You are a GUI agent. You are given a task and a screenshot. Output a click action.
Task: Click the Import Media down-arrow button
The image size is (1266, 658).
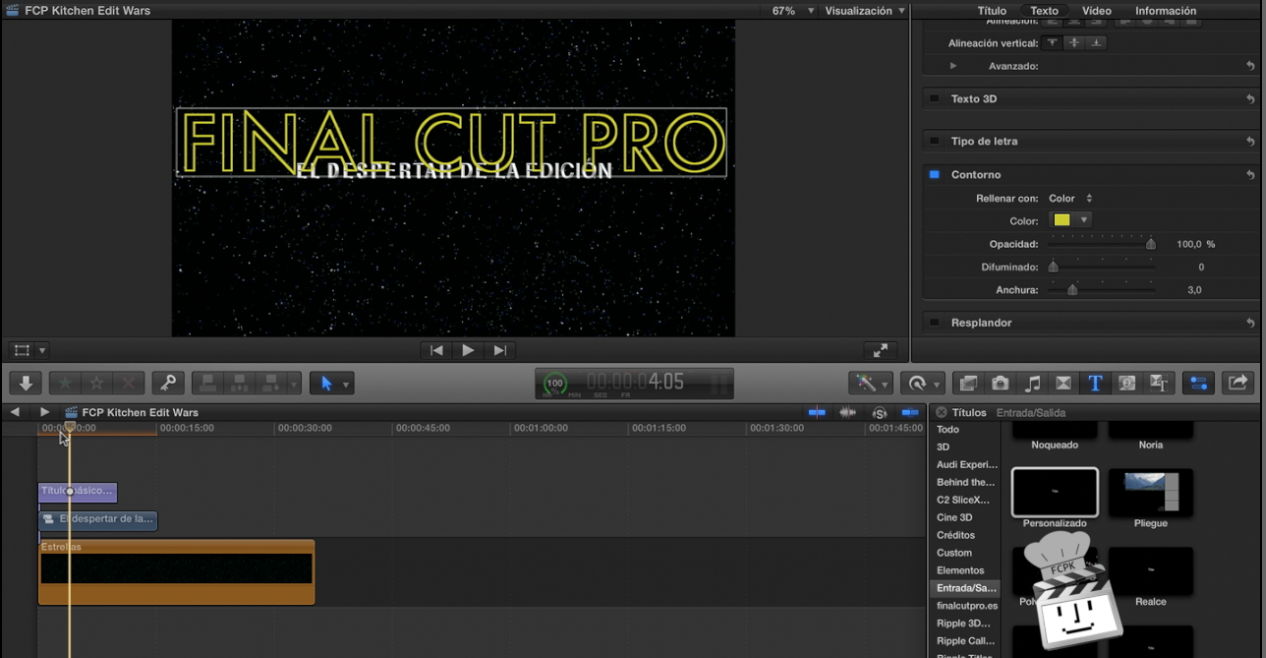(x=26, y=383)
